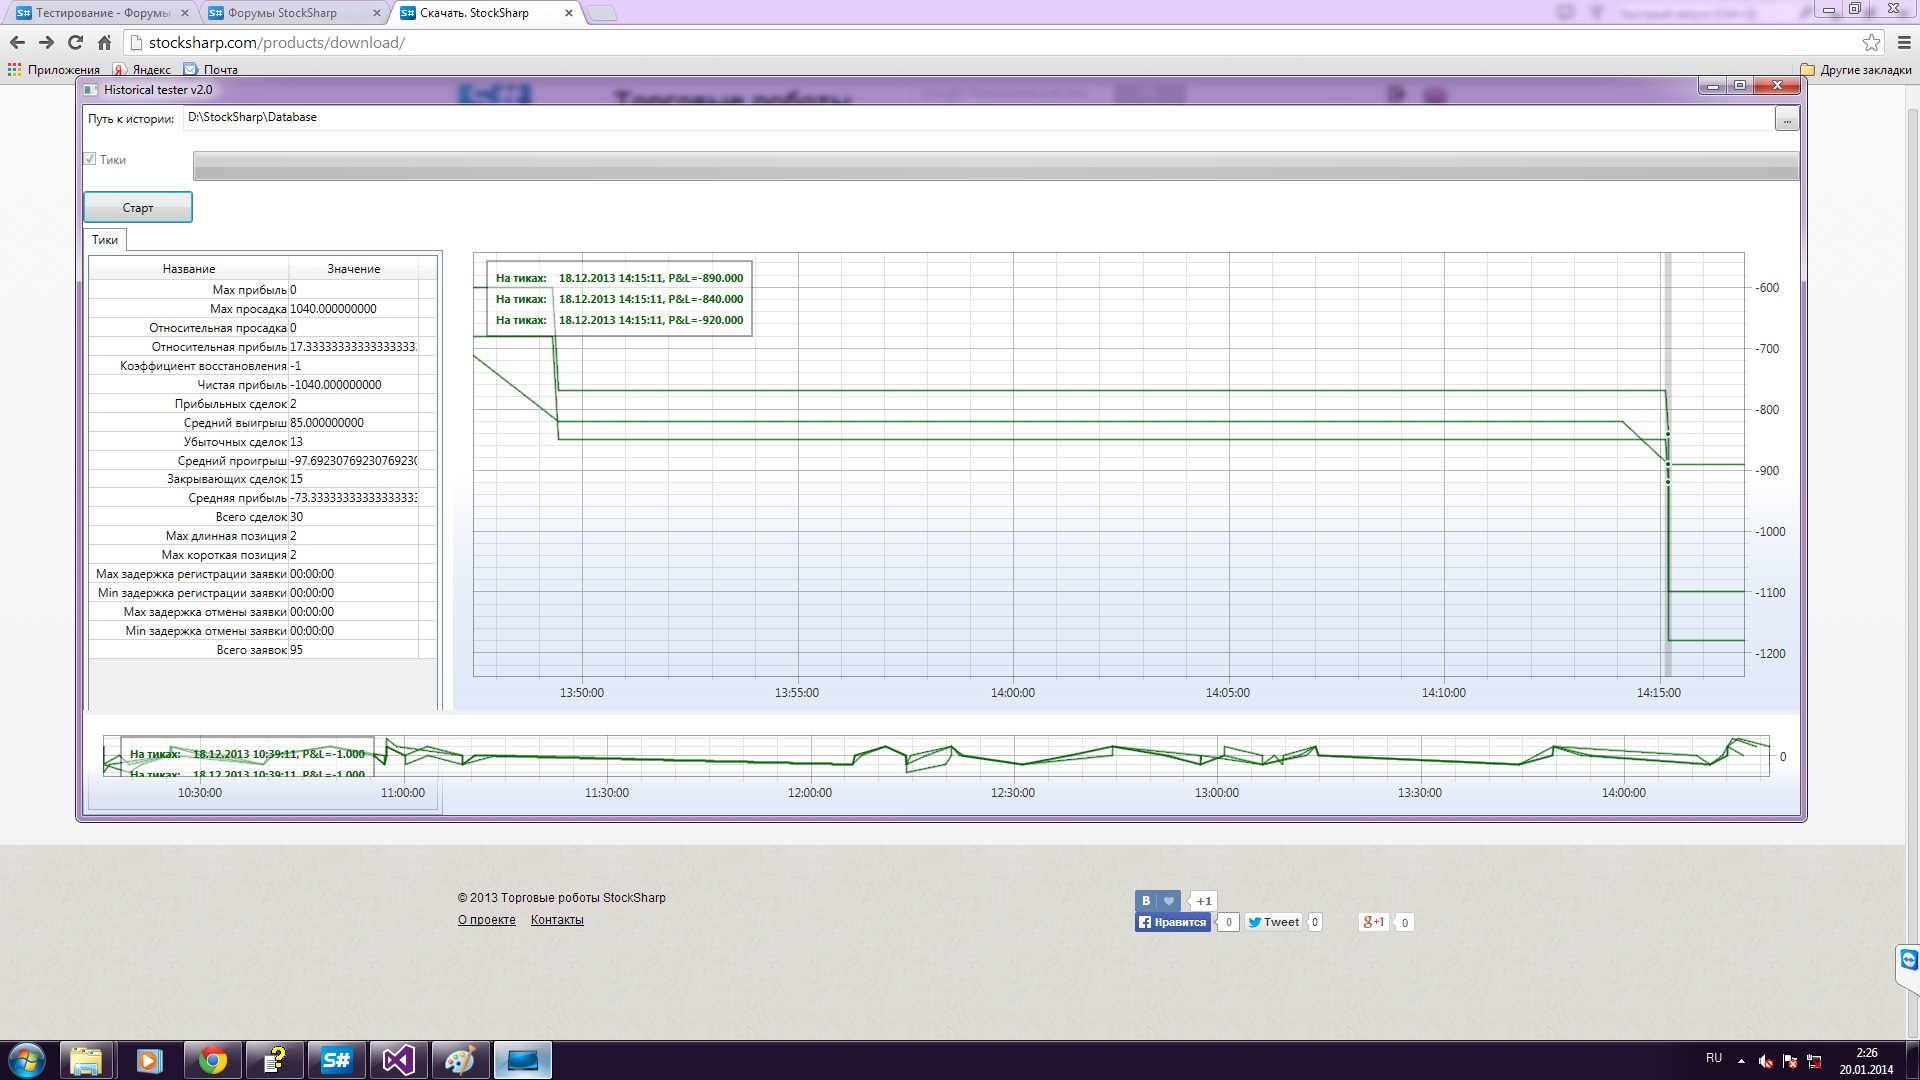Click the progress bar next to Тики
Image resolution: width=1920 pixels, height=1080 pixels.
(995, 166)
